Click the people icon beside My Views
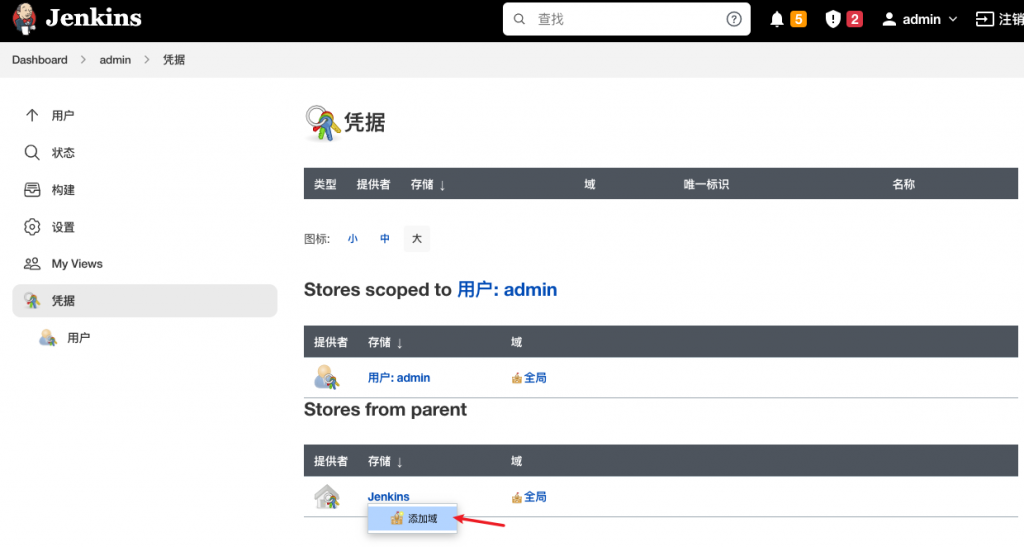The image size is (1024, 547). click(32, 264)
